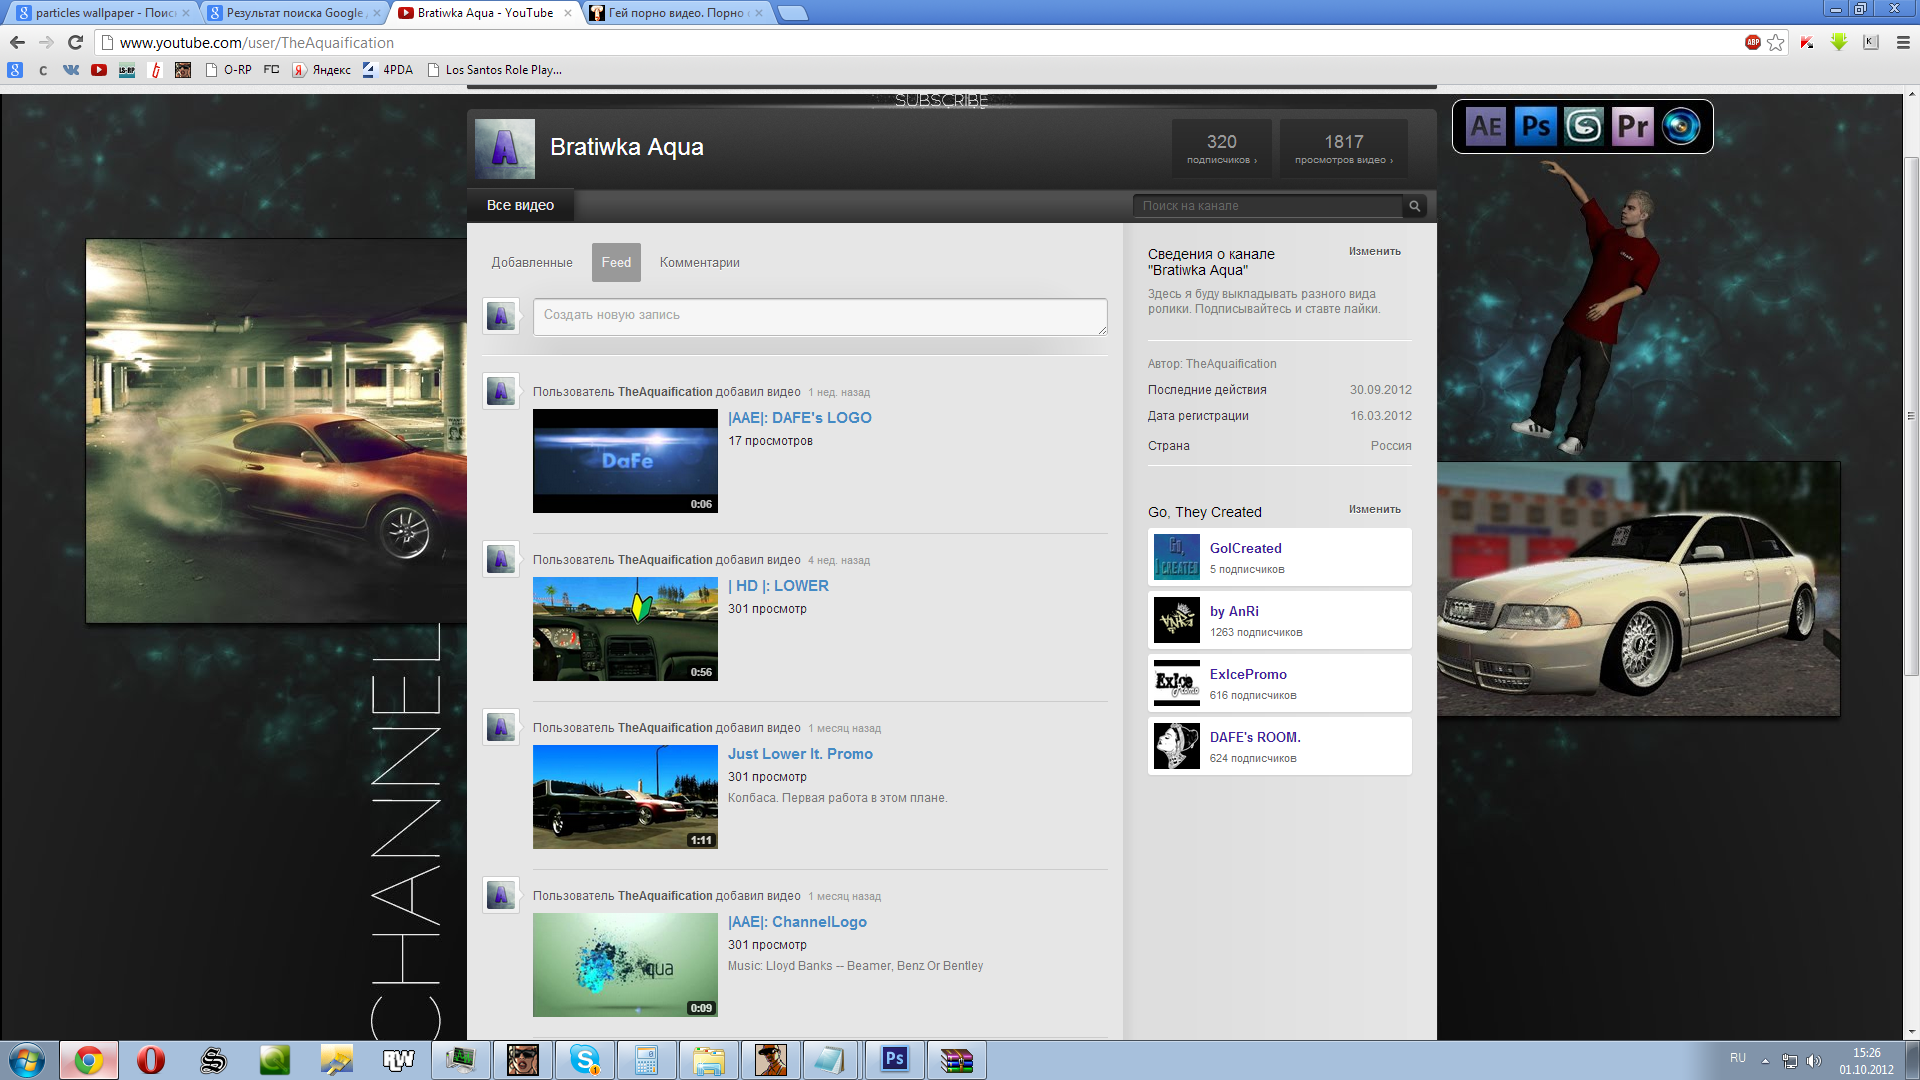The height and width of the screenshot is (1080, 1920).
Task: Click the channel search magnifier icon
Action: pos(1414,206)
